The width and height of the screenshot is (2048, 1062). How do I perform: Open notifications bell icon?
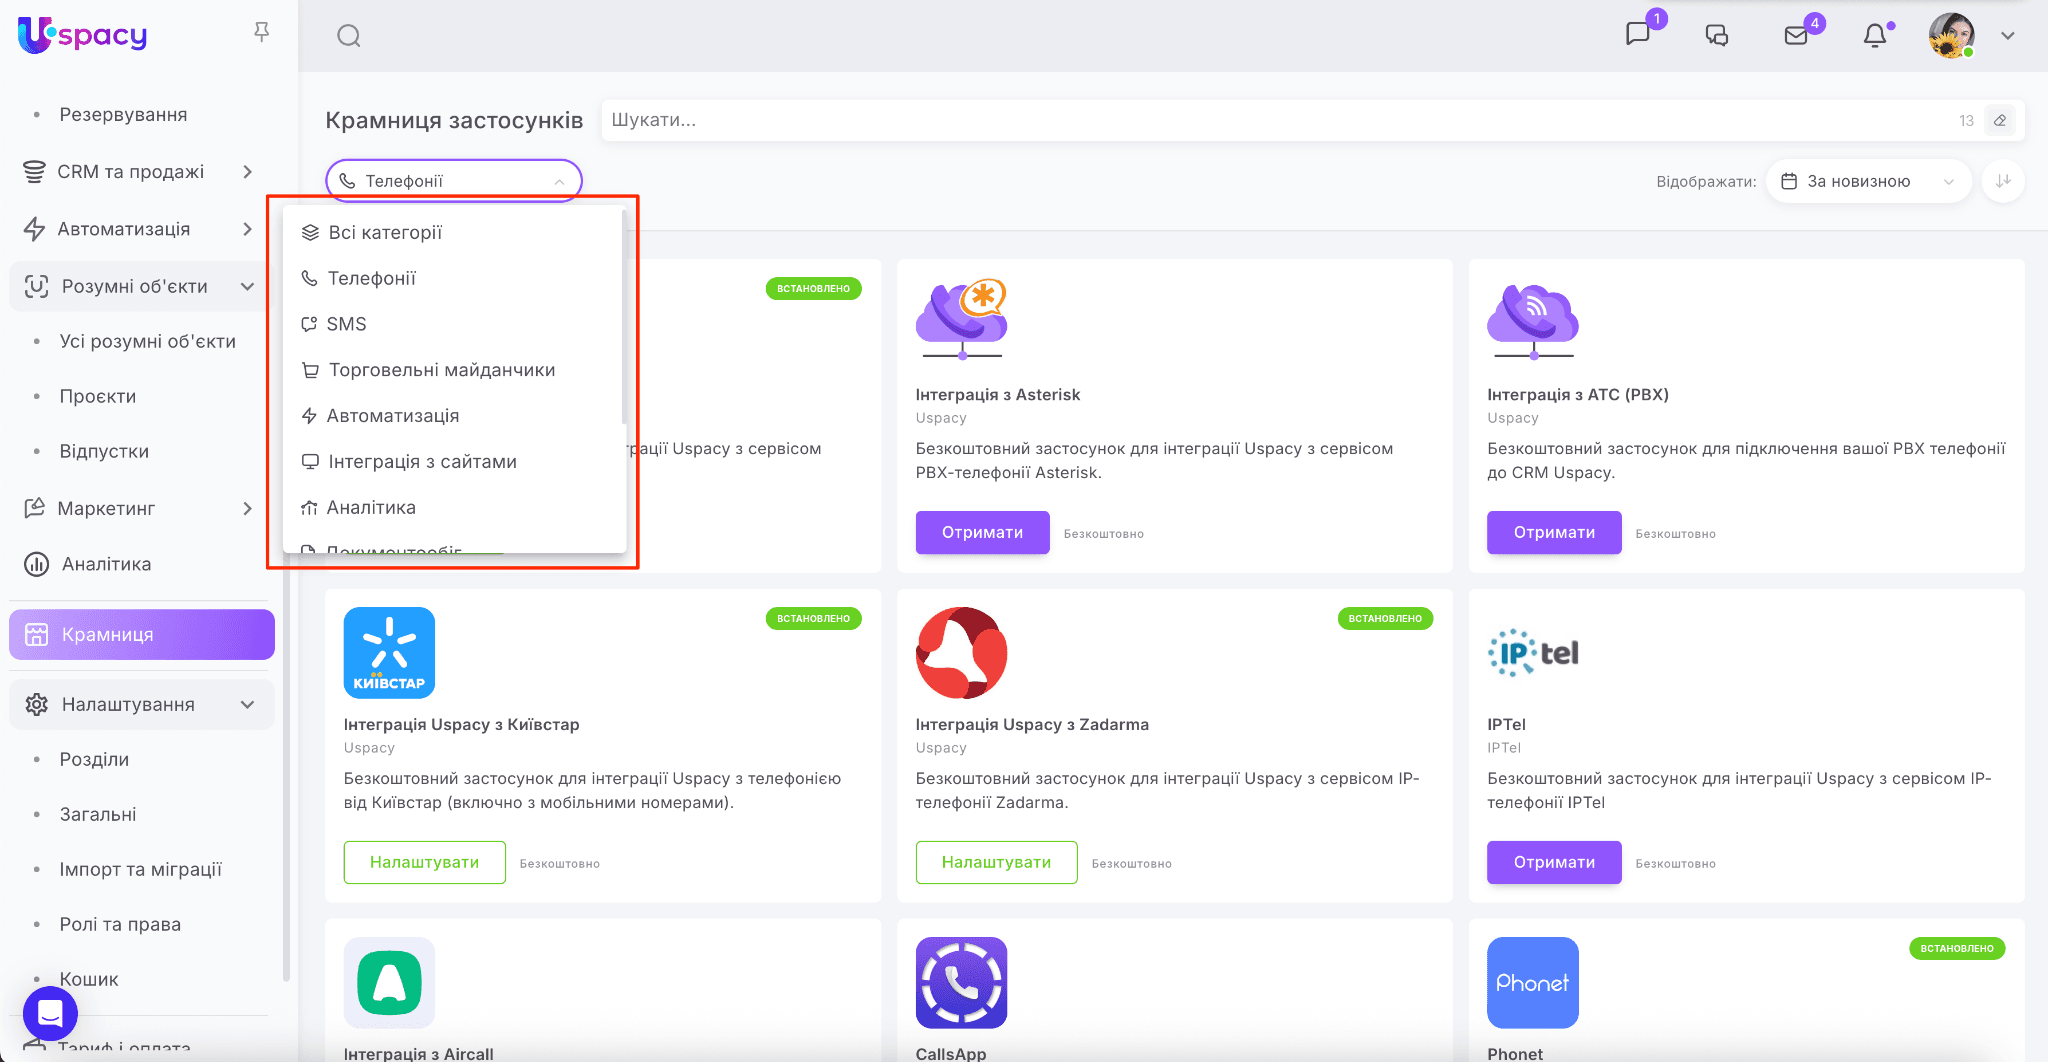(1875, 36)
